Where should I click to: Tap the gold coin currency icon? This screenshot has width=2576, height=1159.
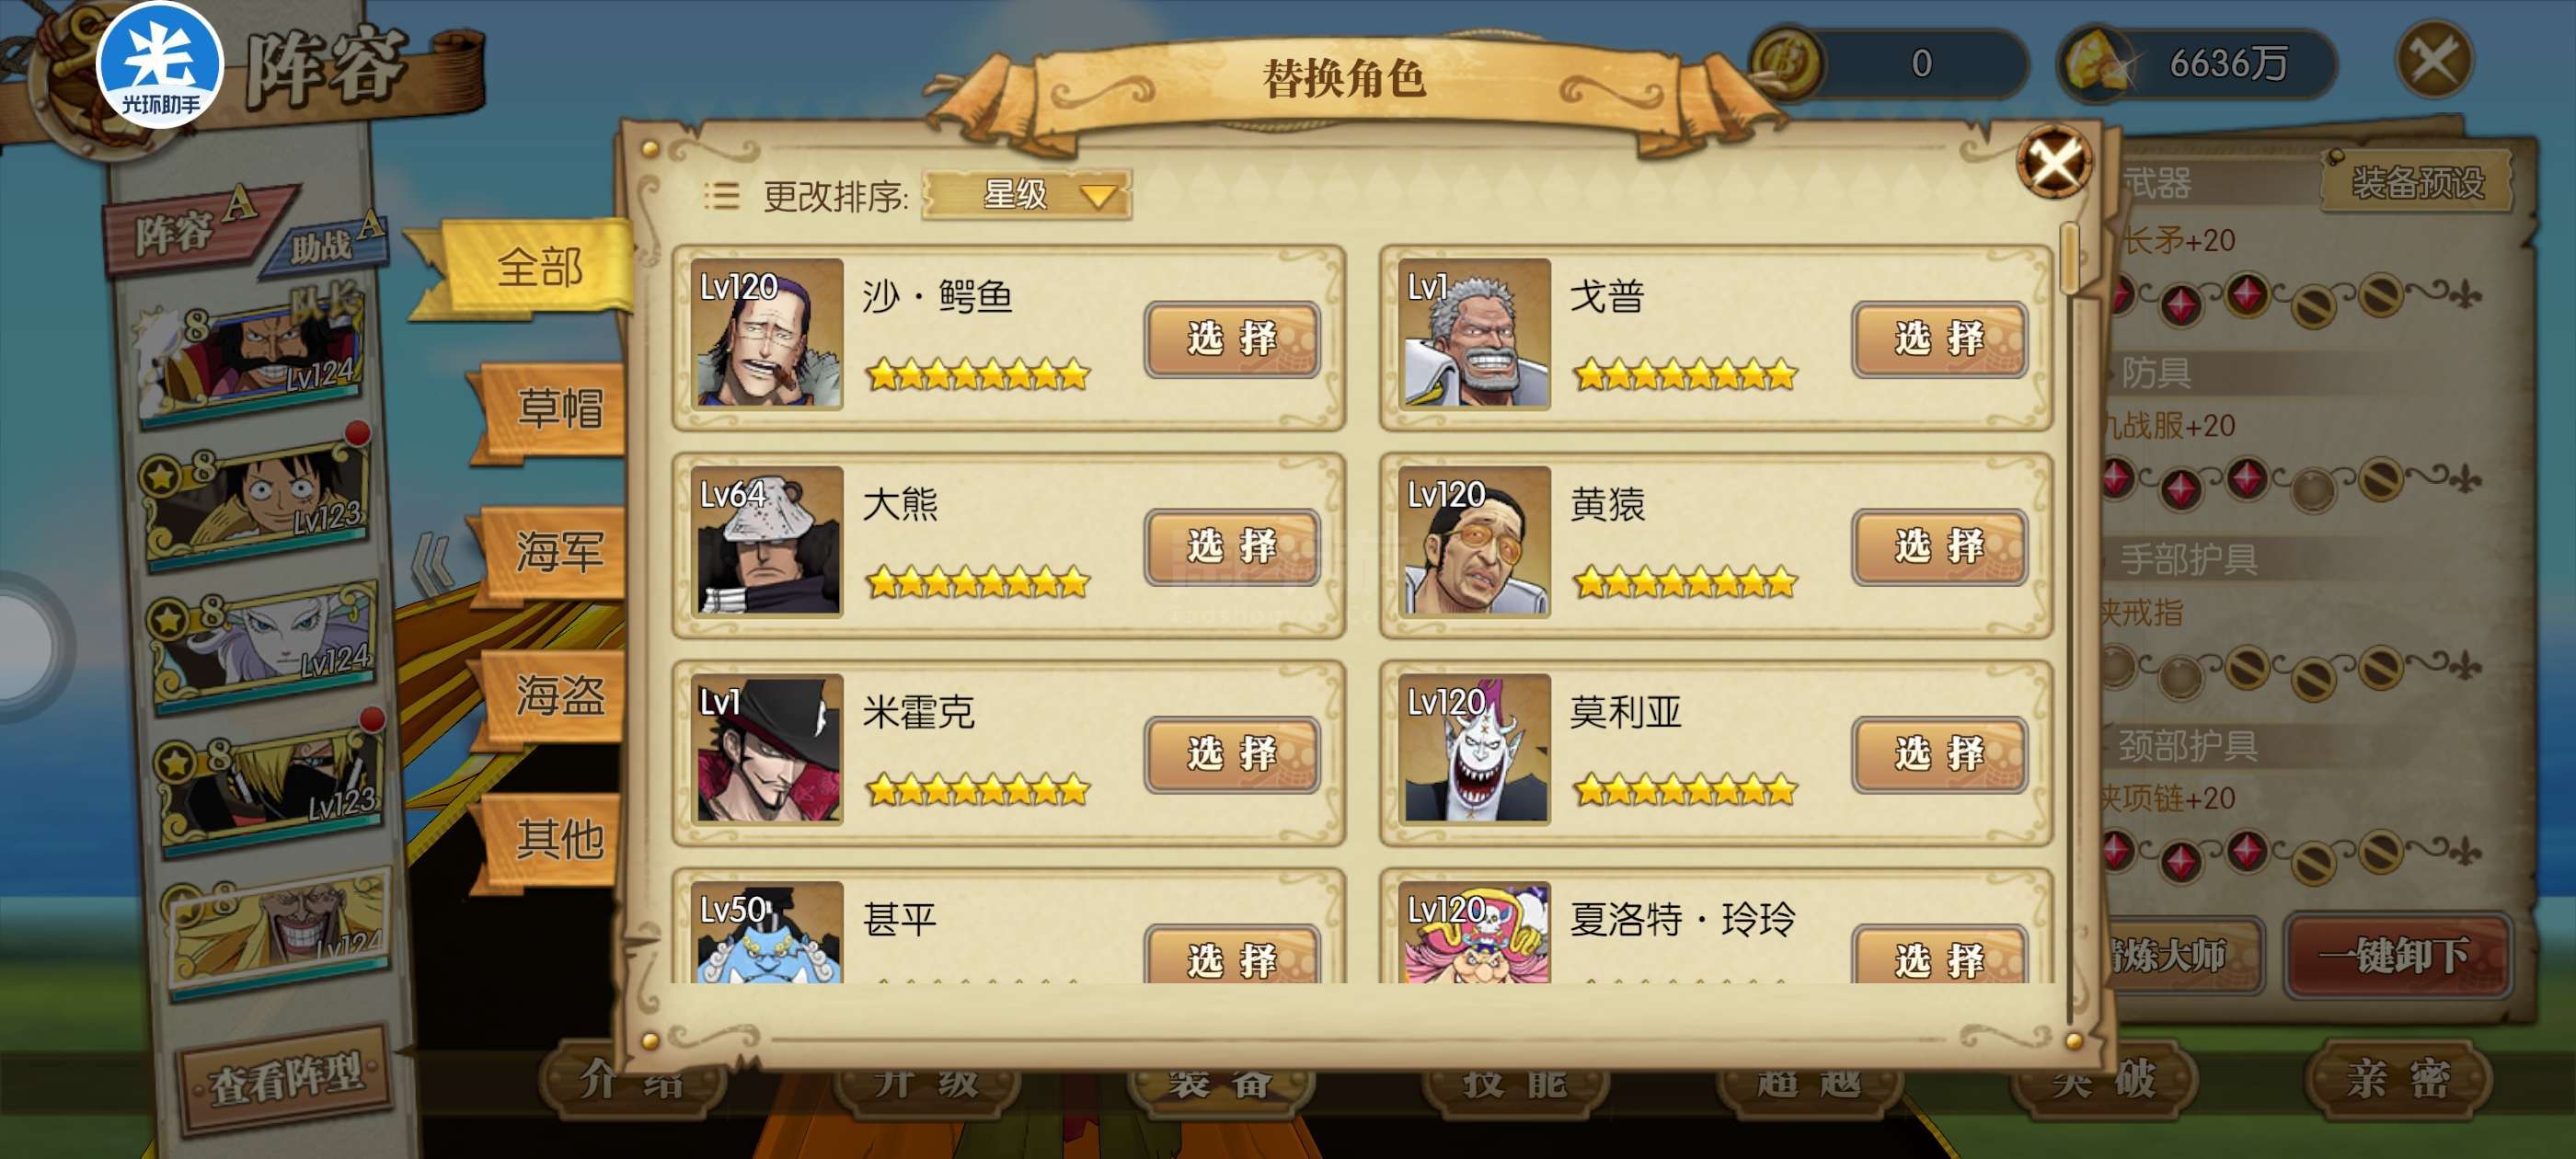pyautogui.click(x=1788, y=62)
